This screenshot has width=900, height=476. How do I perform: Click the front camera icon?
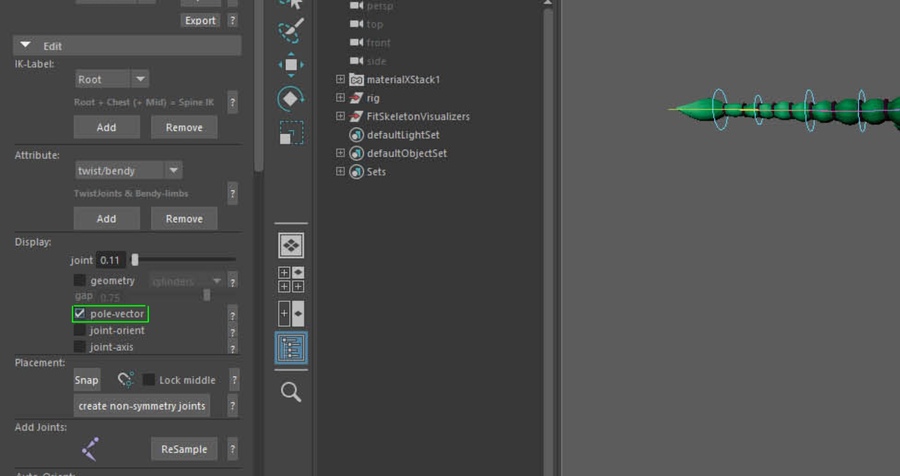coord(356,42)
